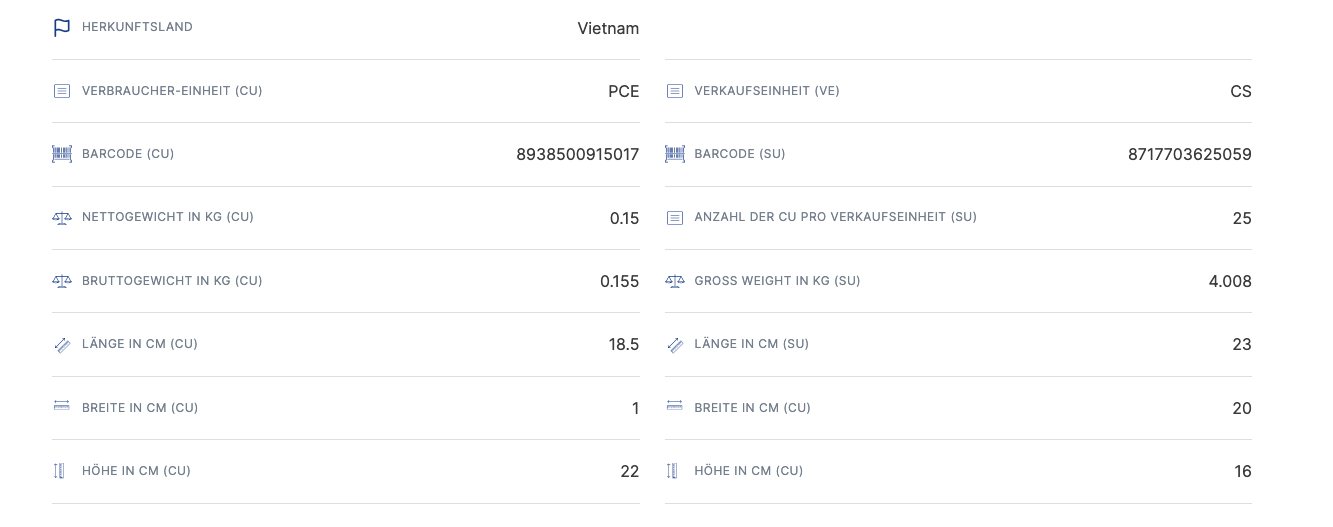
Task: Select the width icon for left Breite in CM
Action: pos(62,407)
